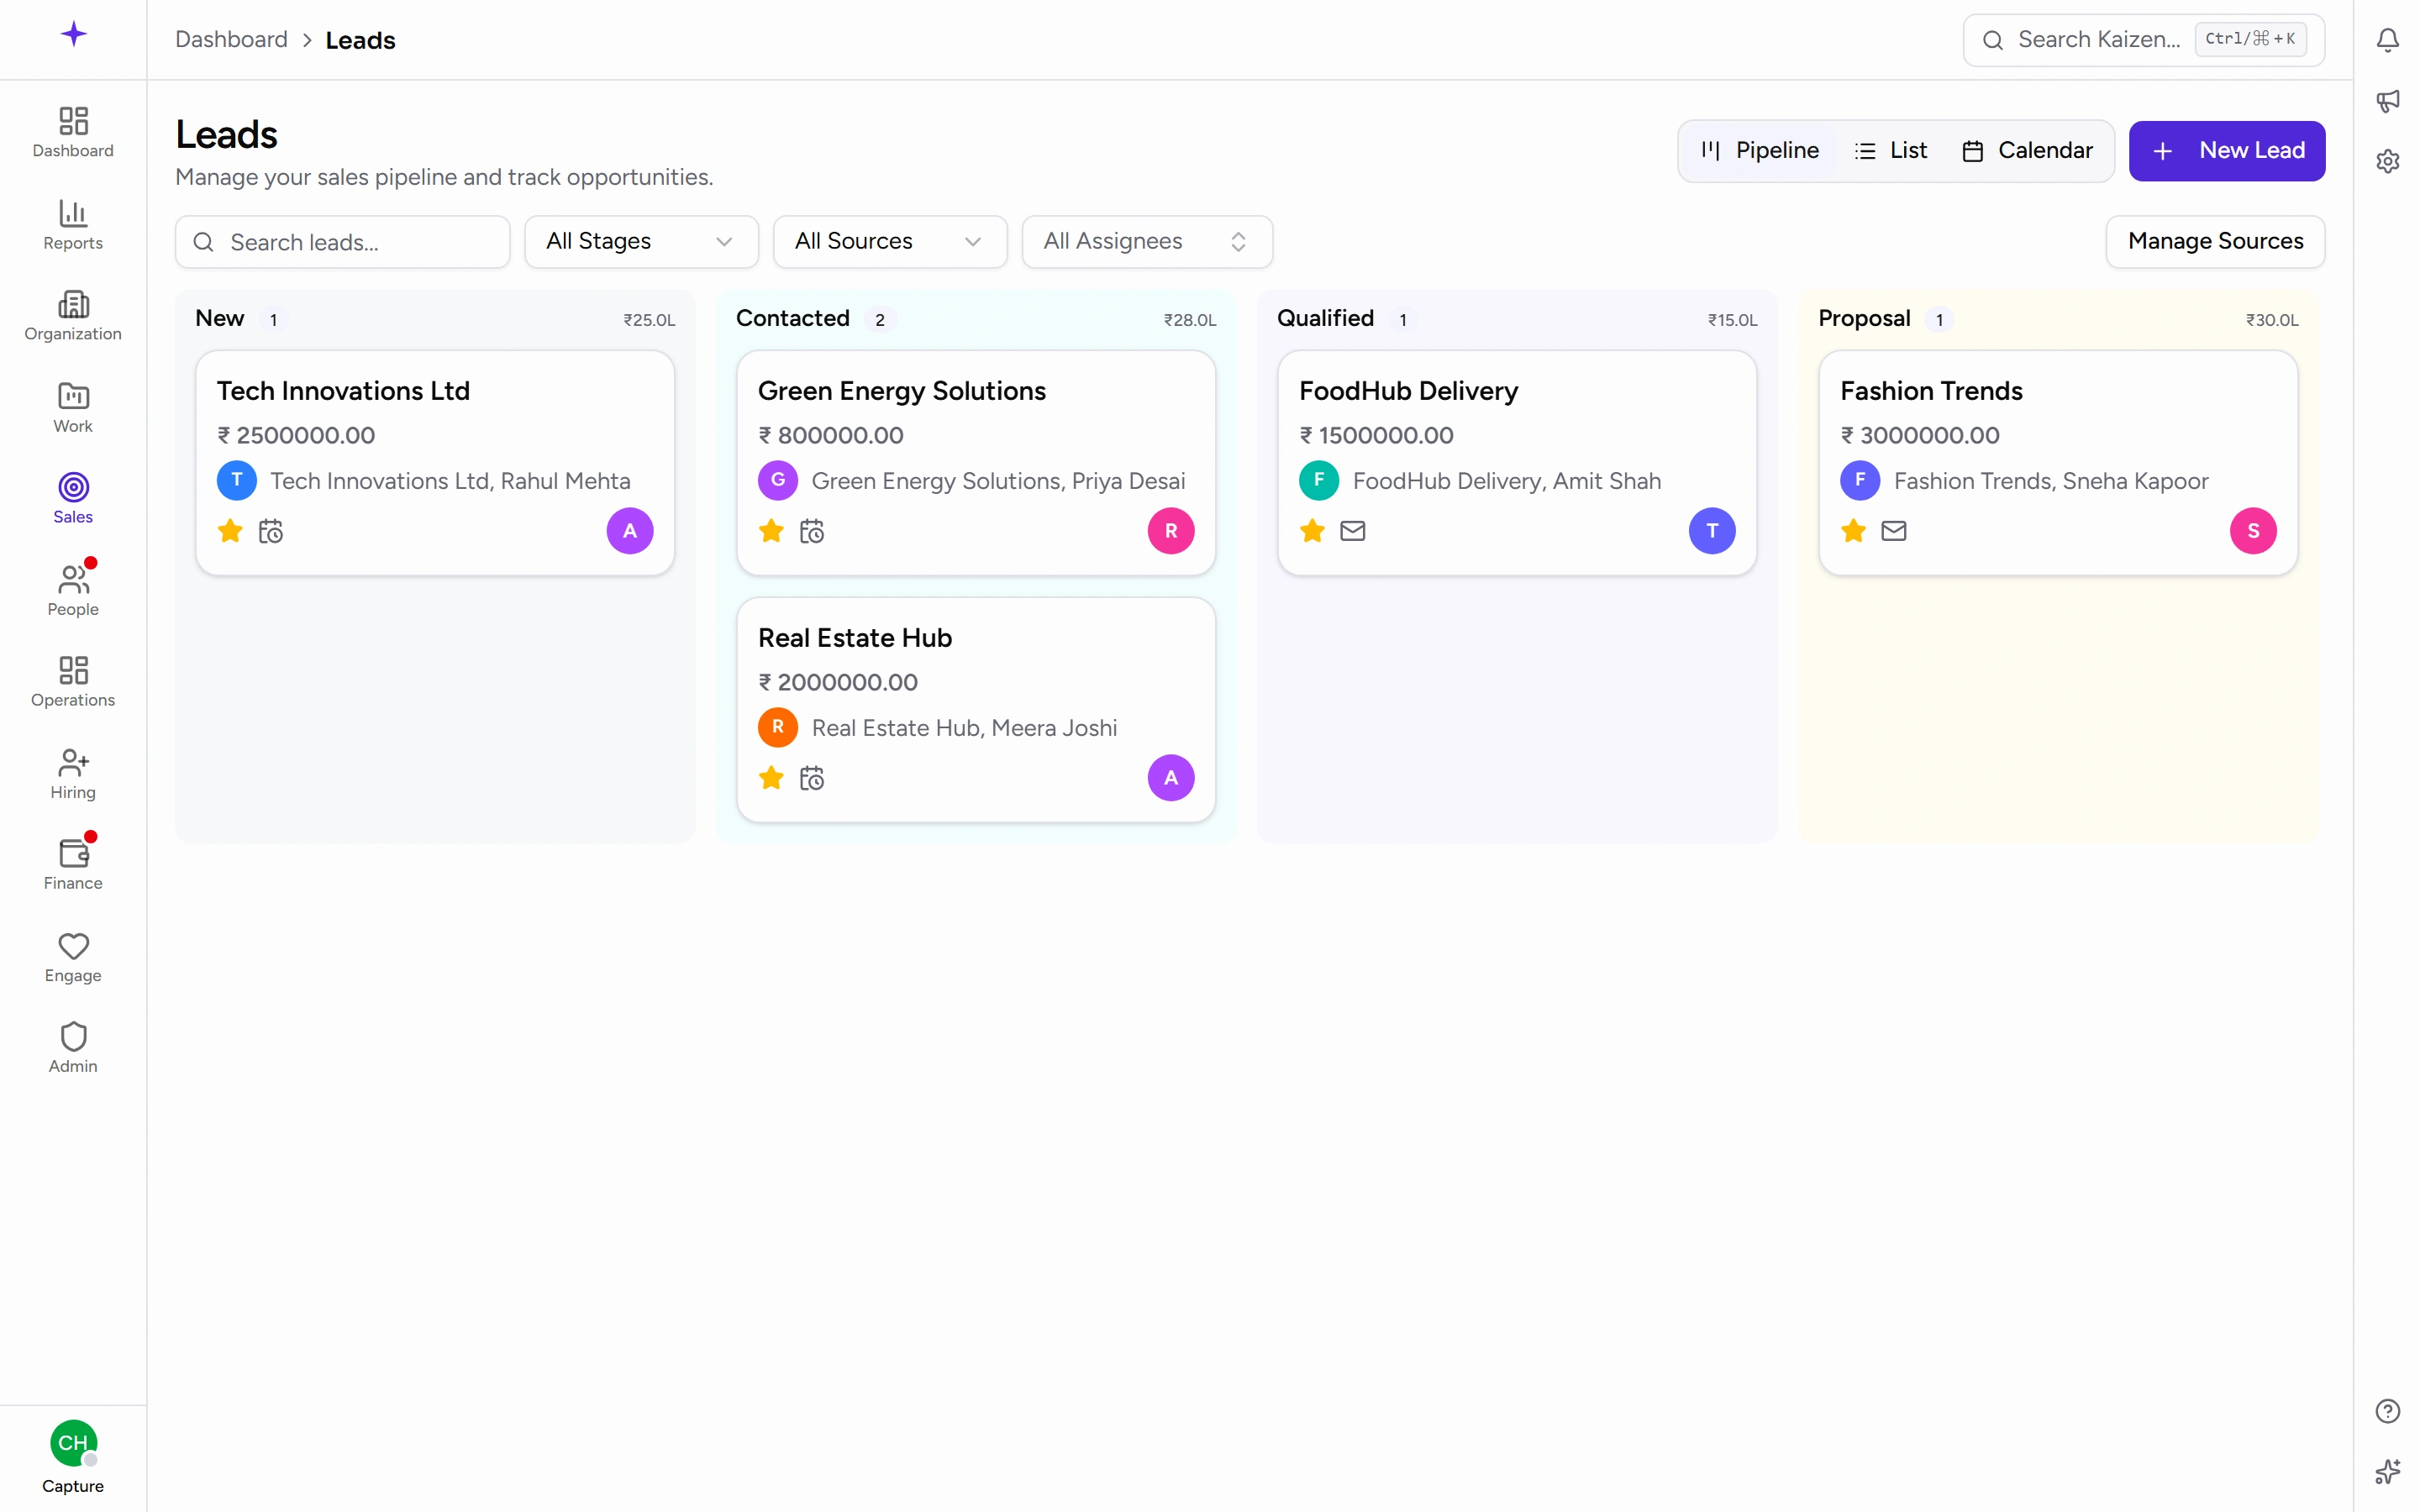
Task: Click the ₹ 800000.00 amount
Action: click(831, 436)
